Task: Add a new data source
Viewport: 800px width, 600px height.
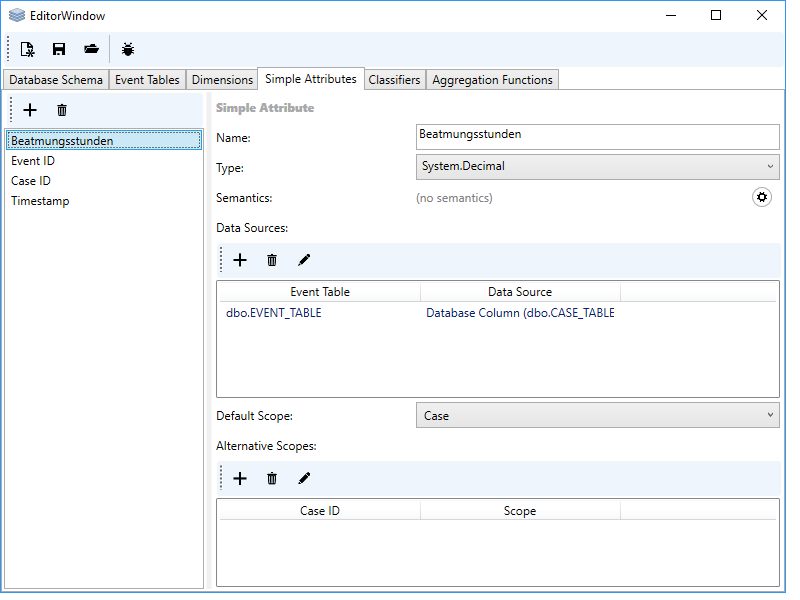Action: (240, 260)
